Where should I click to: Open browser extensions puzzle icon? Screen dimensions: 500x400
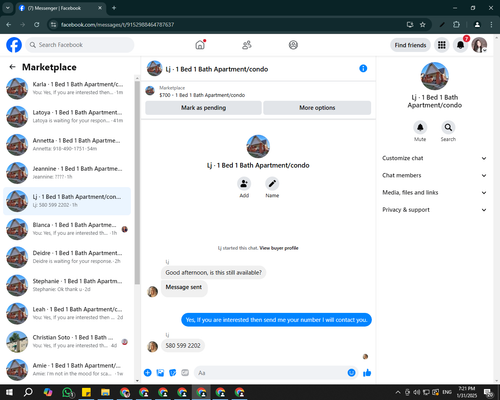click(456, 25)
